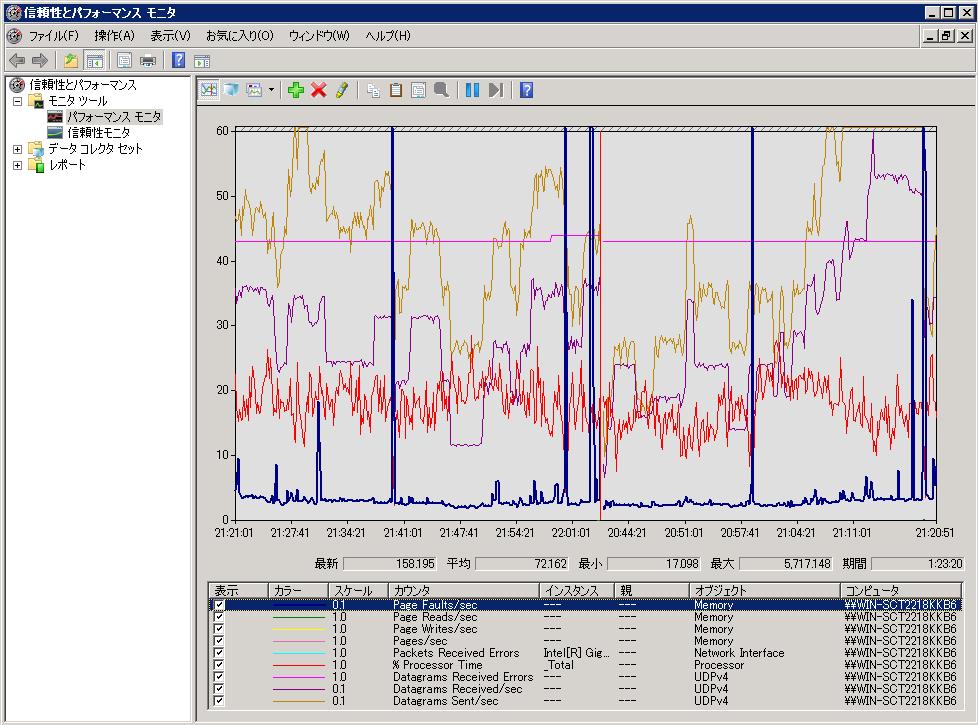
Task: Open the 操作(A) menu
Action: (114, 36)
